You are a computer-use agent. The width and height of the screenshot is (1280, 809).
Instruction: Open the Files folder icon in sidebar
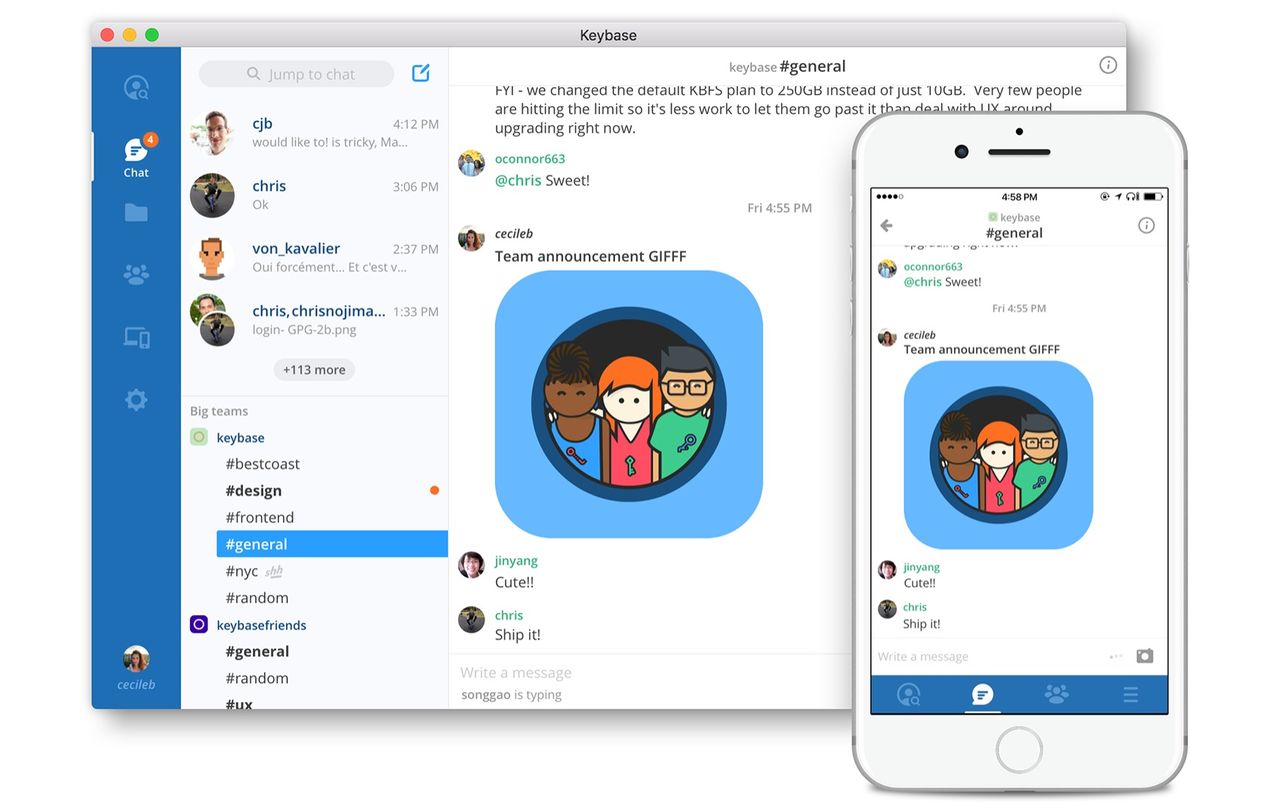click(136, 212)
